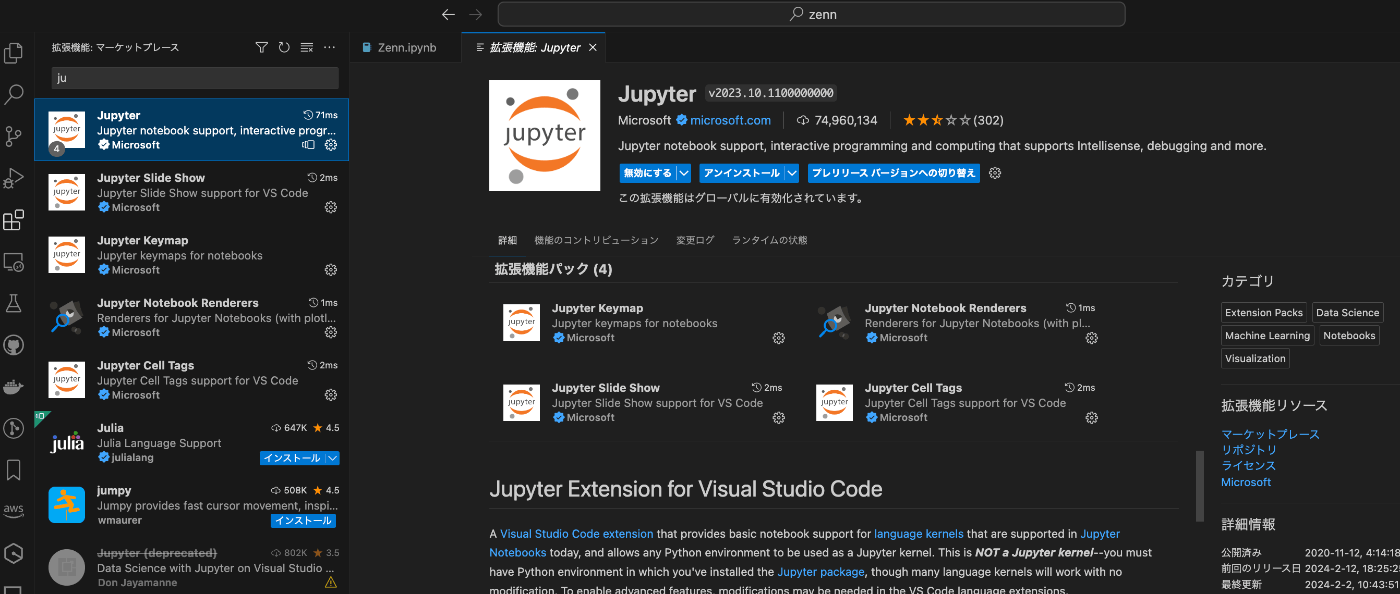This screenshot has height=594, width=1400.
Task: Open the Source Control view
Action: [14, 136]
